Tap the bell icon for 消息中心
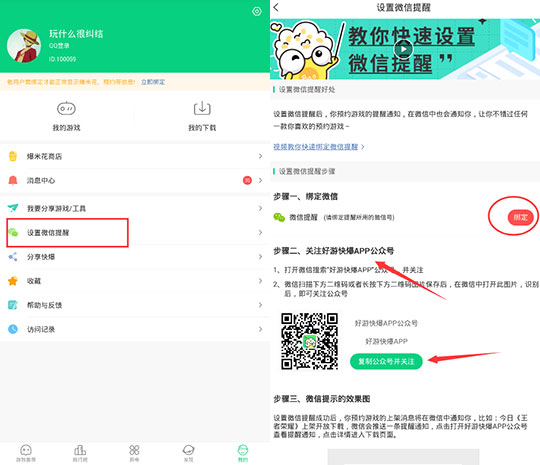This screenshot has width=540, height=465. coord(13,180)
